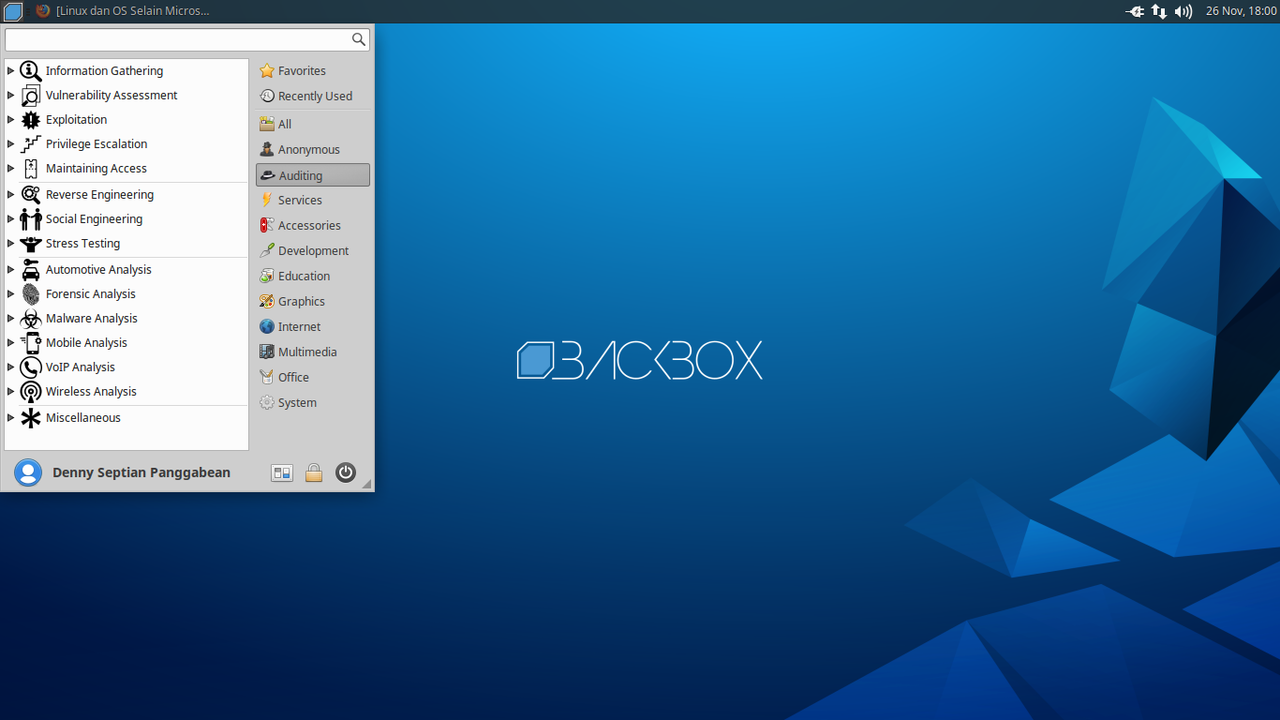Click the Privilege Escalation stairs icon
Viewport: 1280px width, 720px height.
pyautogui.click(x=31, y=144)
